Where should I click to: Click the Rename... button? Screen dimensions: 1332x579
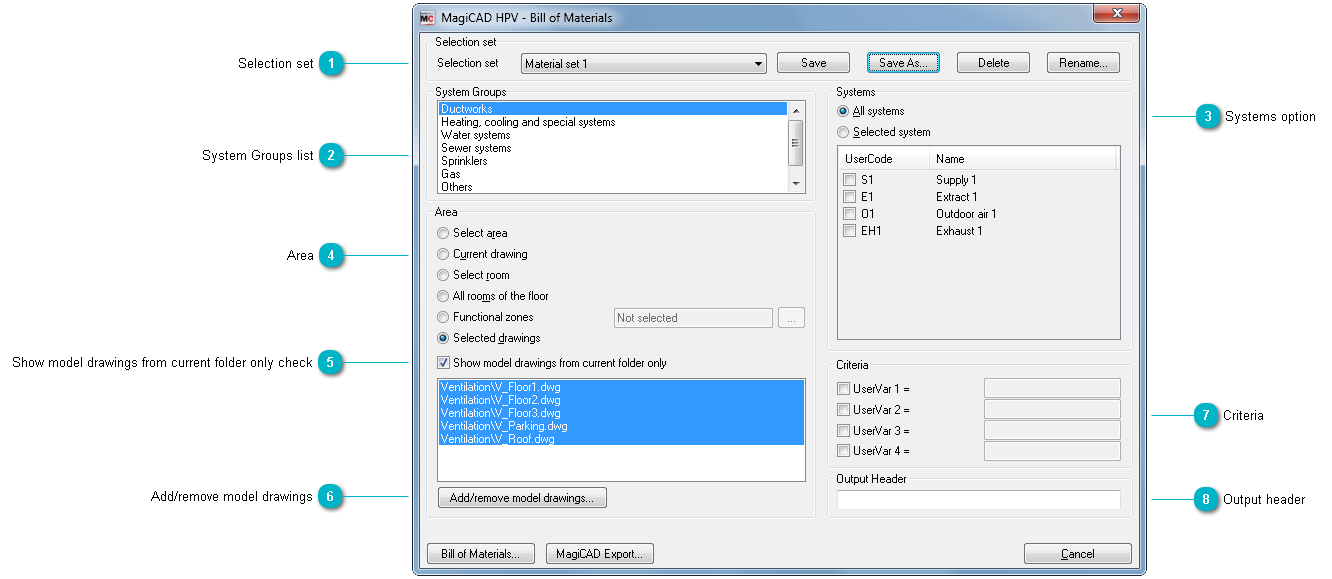pyautogui.click(x=1083, y=63)
